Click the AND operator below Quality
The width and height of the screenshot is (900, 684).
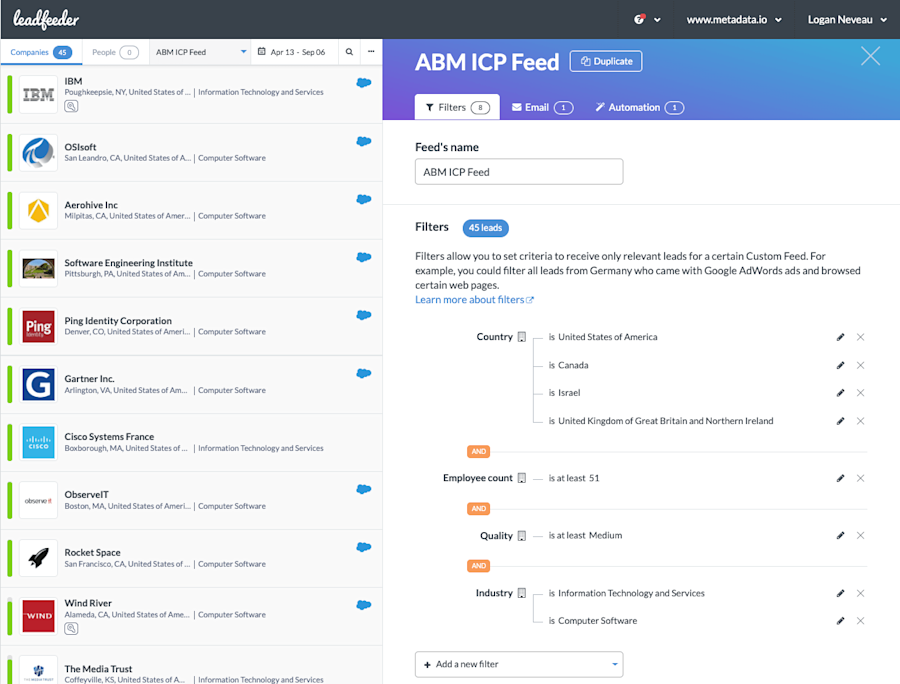coord(479,566)
